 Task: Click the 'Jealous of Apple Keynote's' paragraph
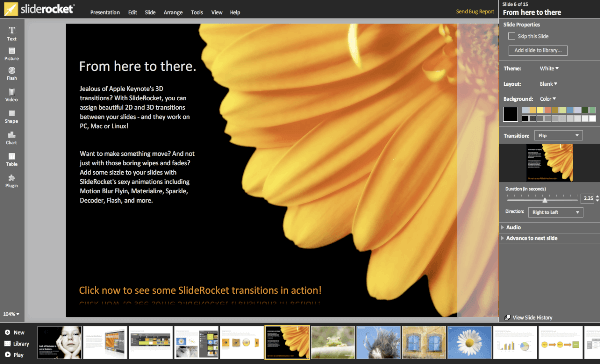(135, 107)
